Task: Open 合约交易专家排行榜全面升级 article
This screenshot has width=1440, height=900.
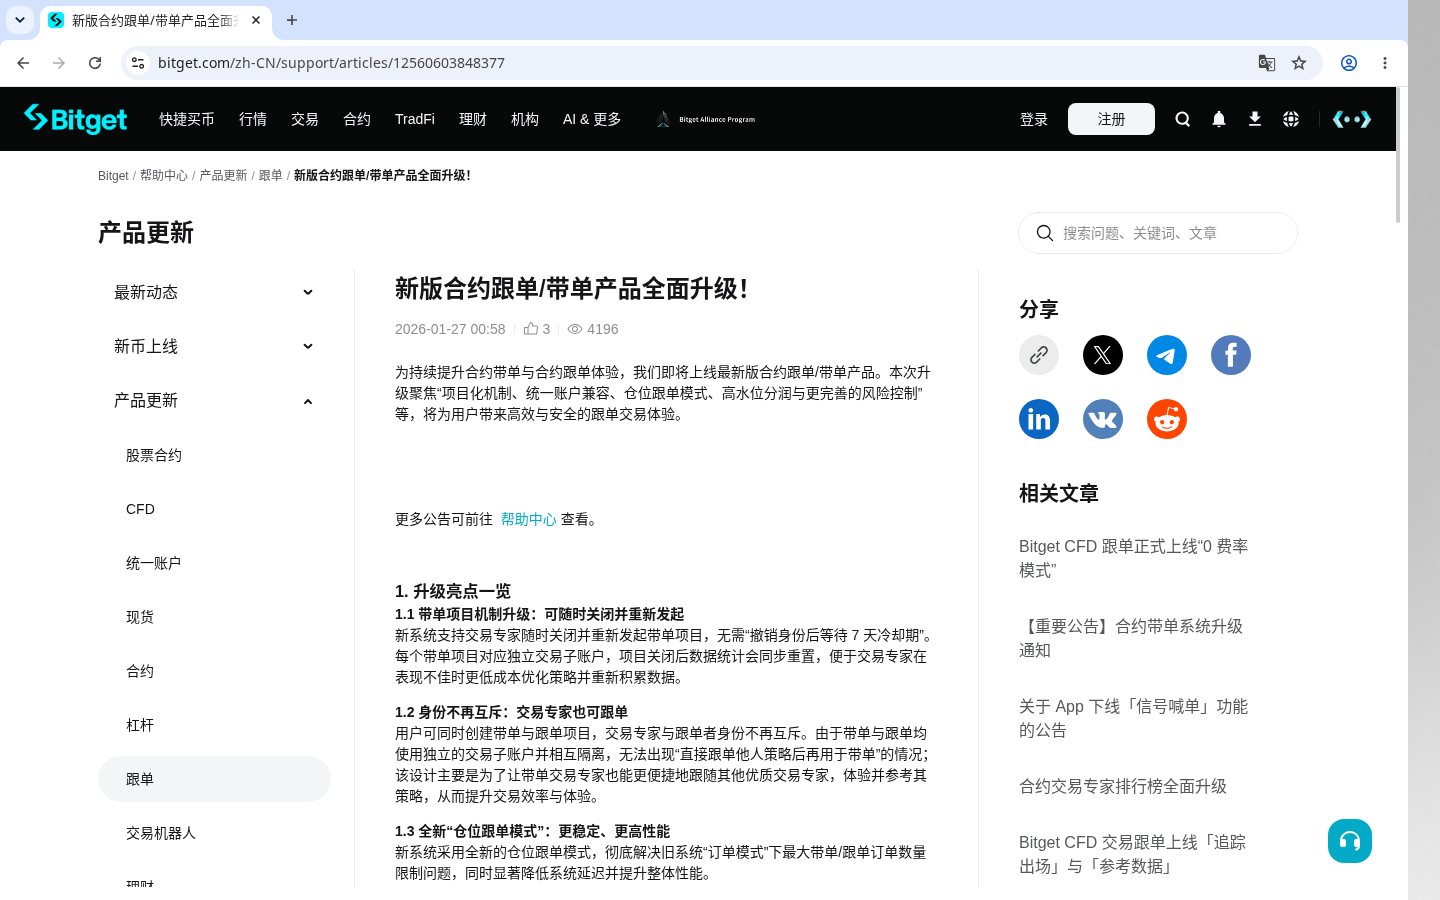Action: [x=1123, y=786]
